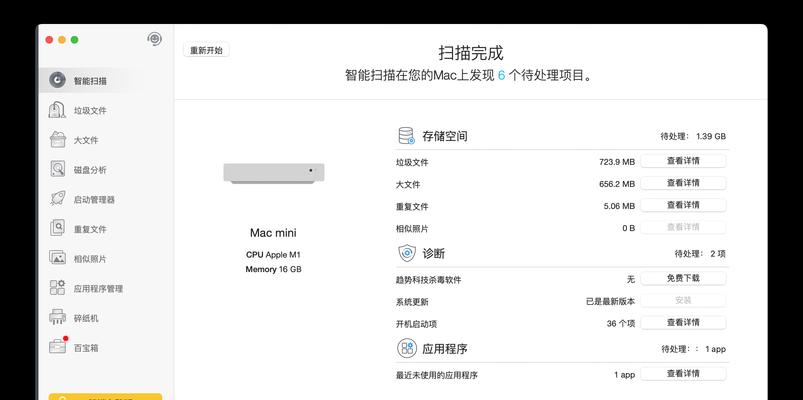
Task: Open the 重复文件 duplicate documents icon
Action: 57,228
